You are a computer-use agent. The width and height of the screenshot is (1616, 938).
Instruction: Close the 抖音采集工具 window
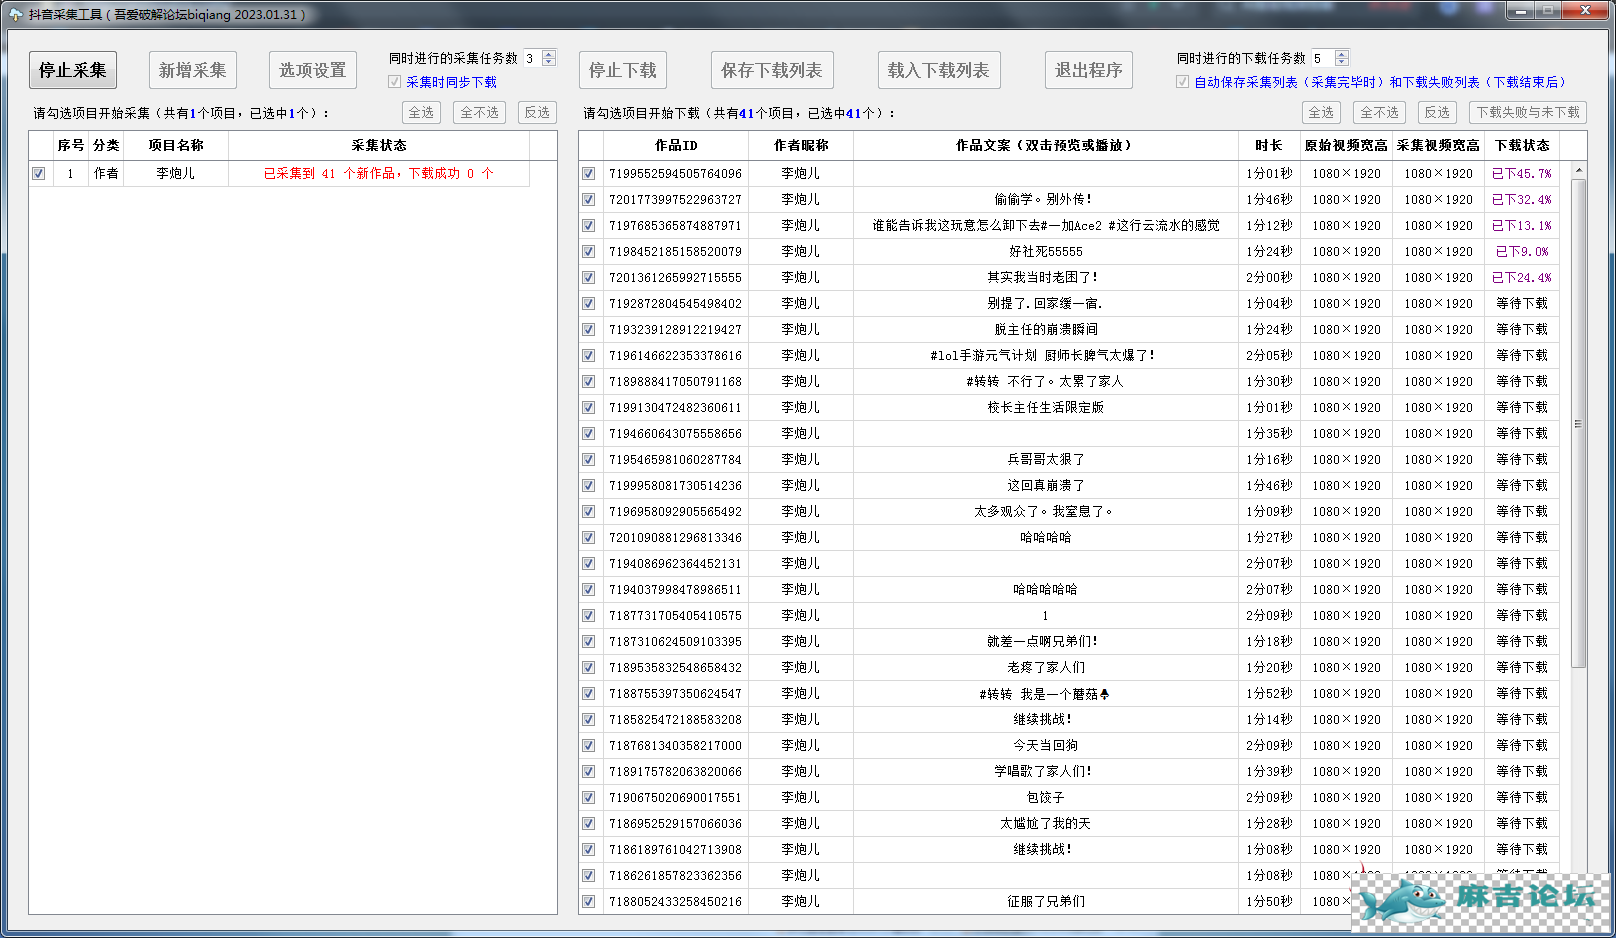[x=1587, y=11]
